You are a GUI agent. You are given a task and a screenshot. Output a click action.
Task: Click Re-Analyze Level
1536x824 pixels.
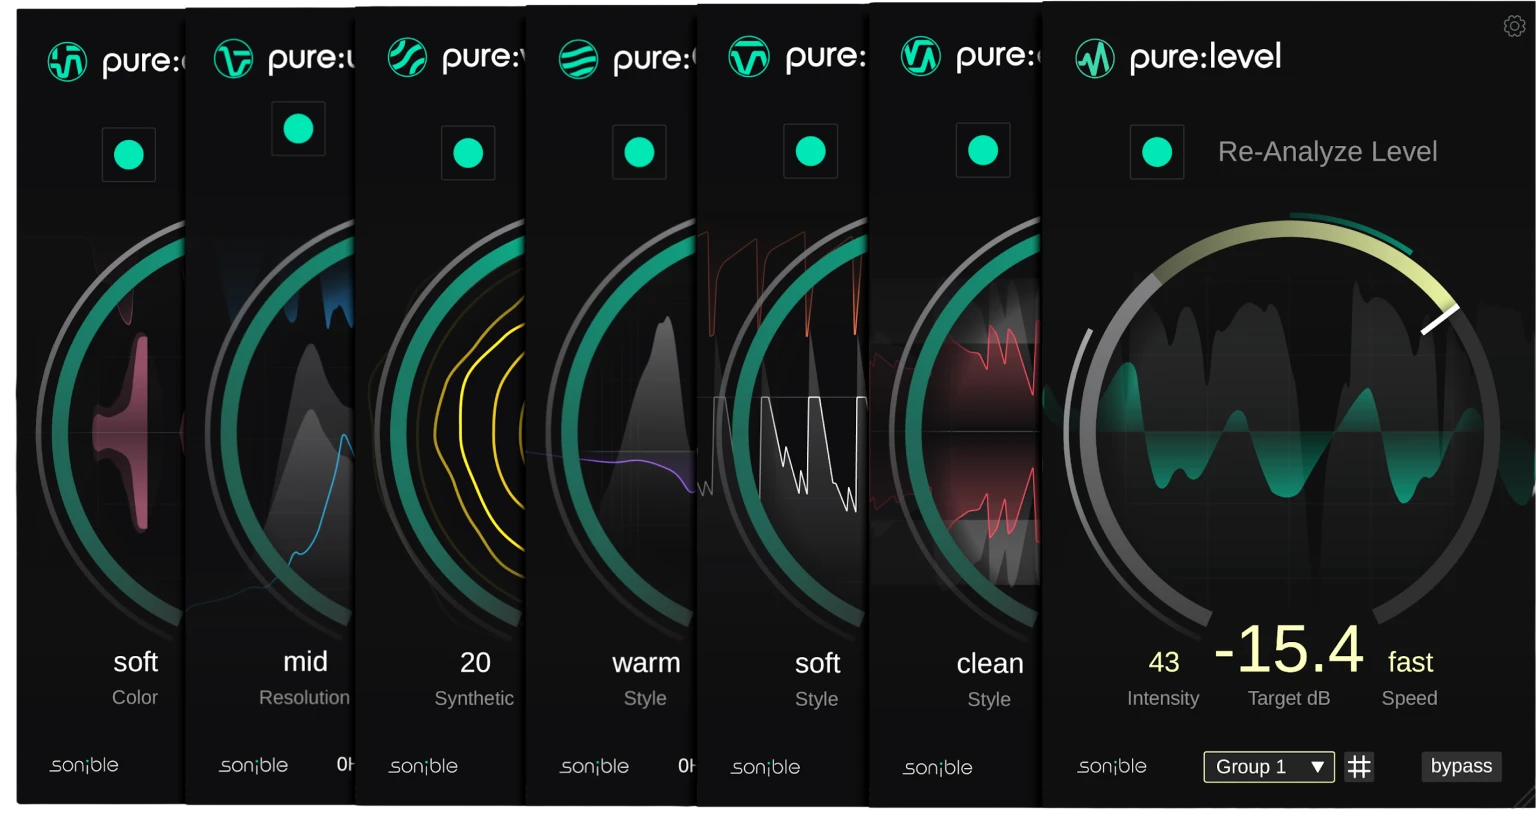(1327, 151)
